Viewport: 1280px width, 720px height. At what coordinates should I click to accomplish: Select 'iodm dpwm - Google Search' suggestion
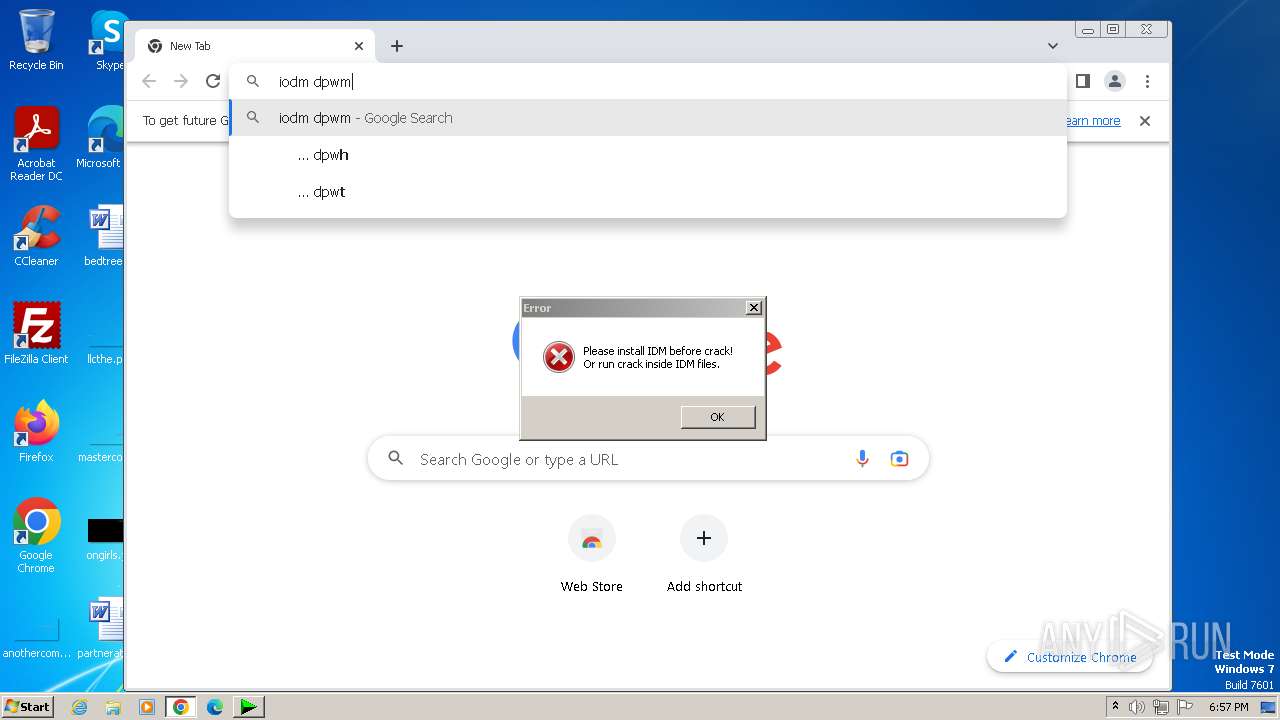(x=648, y=118)
